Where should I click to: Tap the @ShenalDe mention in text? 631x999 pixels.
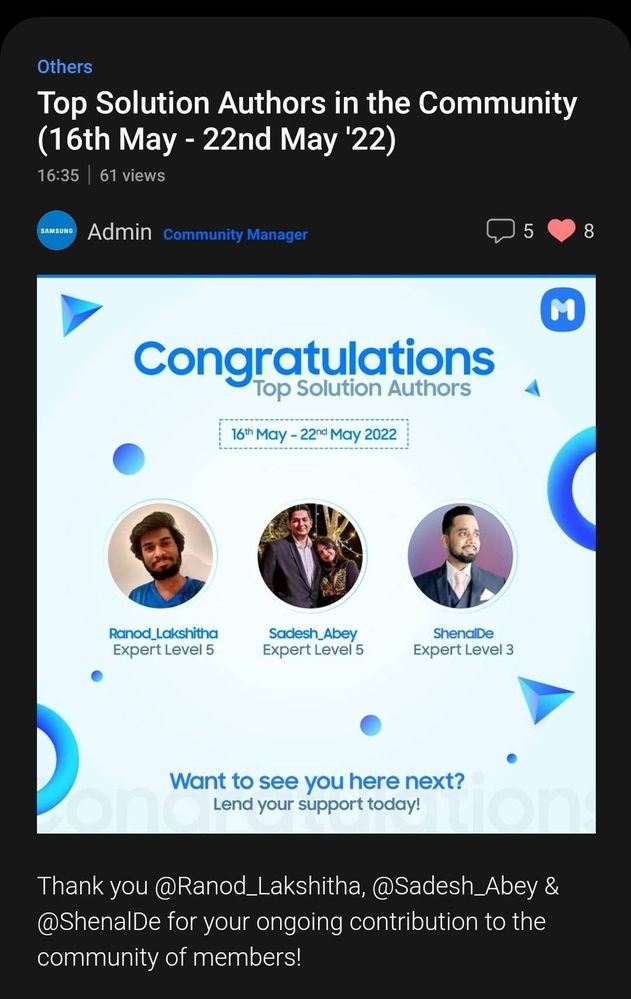(99, 922)
